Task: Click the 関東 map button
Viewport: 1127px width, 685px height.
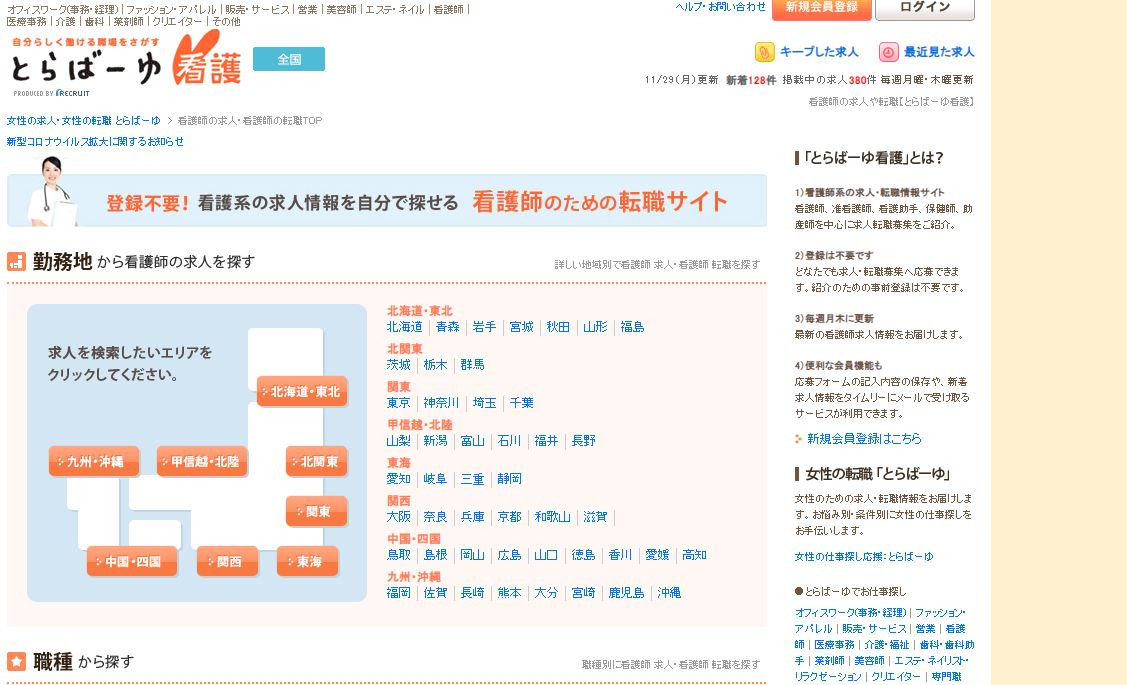Action: (316, 512)
